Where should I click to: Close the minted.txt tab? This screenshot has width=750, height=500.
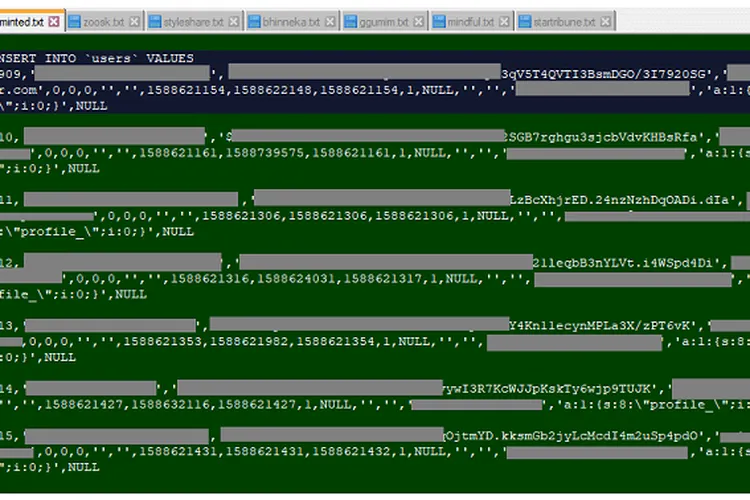[x=54, y=21]
